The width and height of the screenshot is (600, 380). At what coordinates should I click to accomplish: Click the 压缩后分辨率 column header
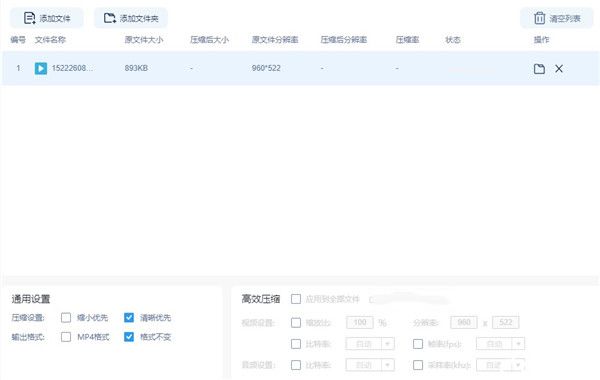(344, 39)
